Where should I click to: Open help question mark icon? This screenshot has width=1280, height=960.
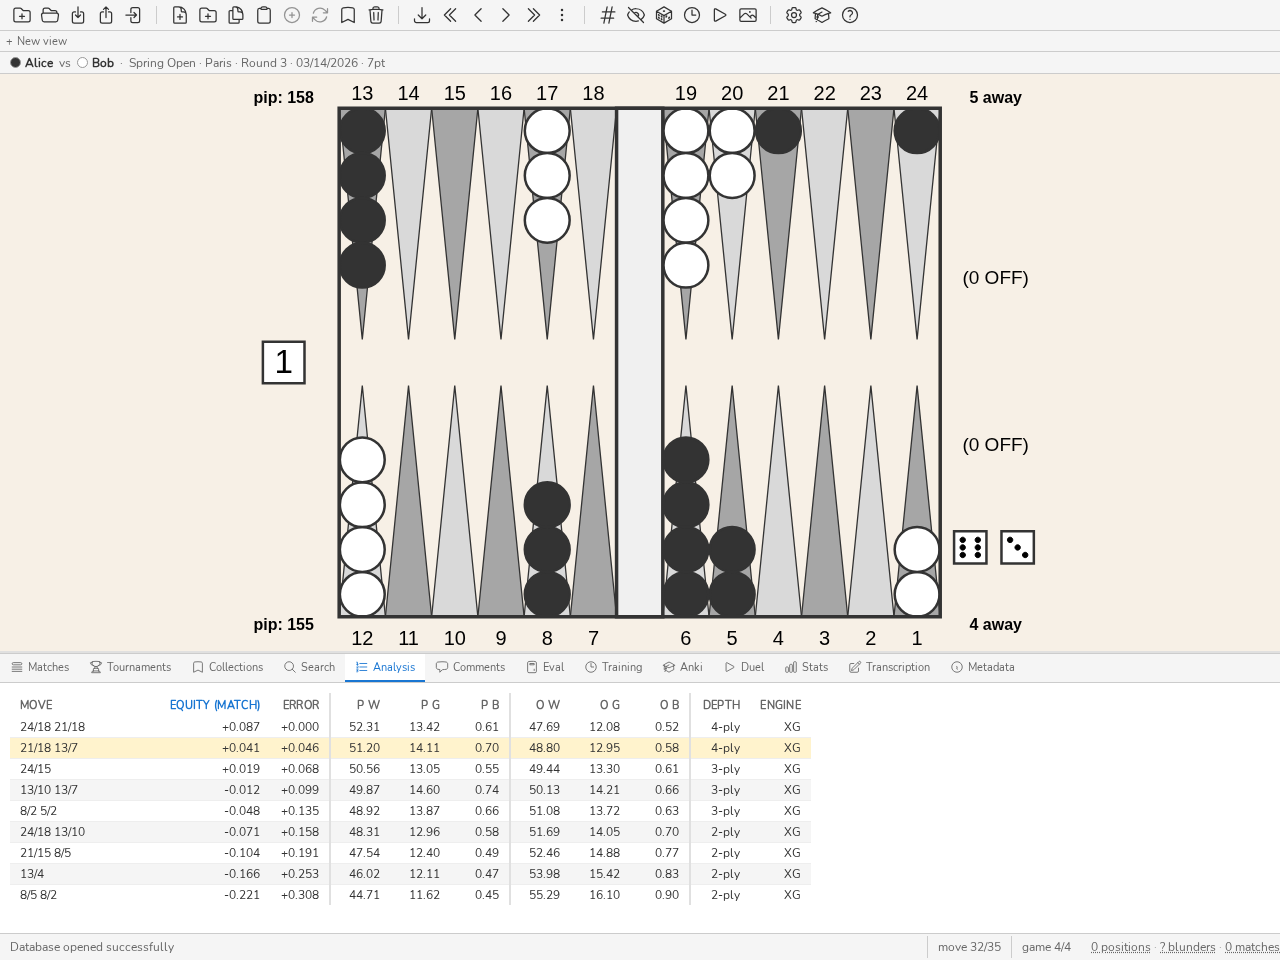(850, 15)
